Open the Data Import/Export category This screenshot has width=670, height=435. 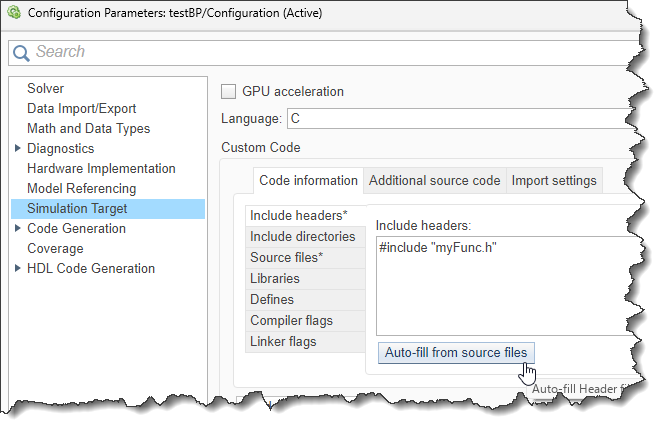coord(81,109)
